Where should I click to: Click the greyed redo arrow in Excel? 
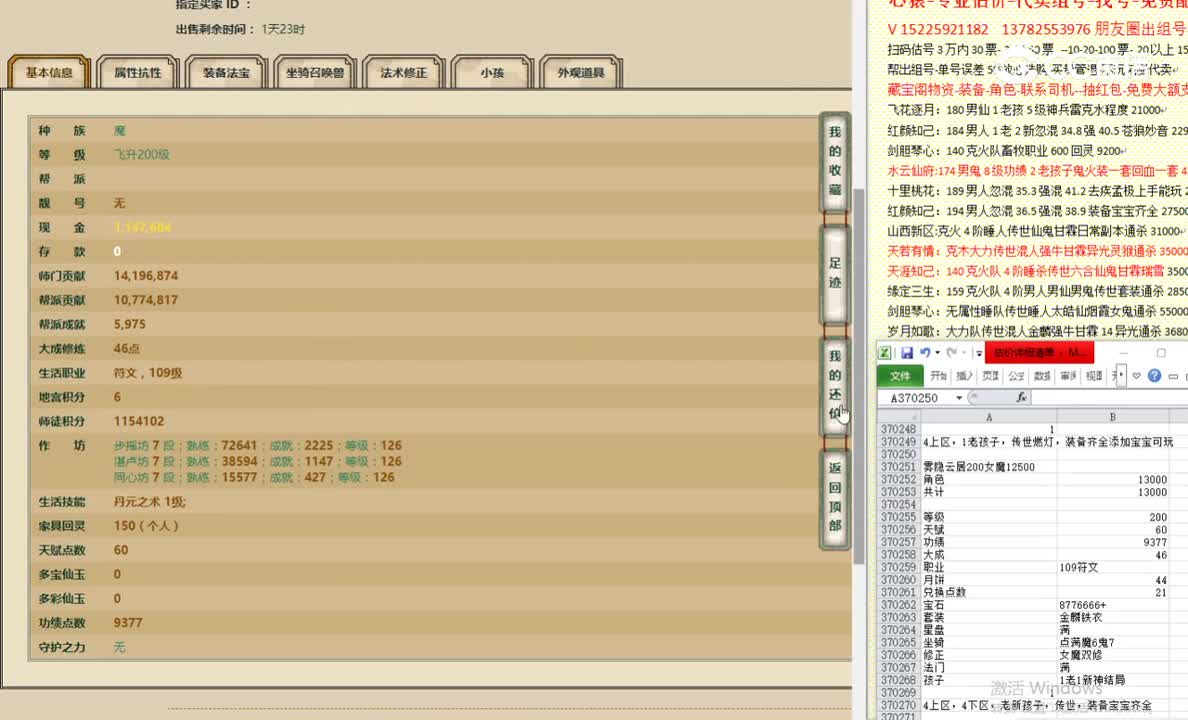coord(951,353)
